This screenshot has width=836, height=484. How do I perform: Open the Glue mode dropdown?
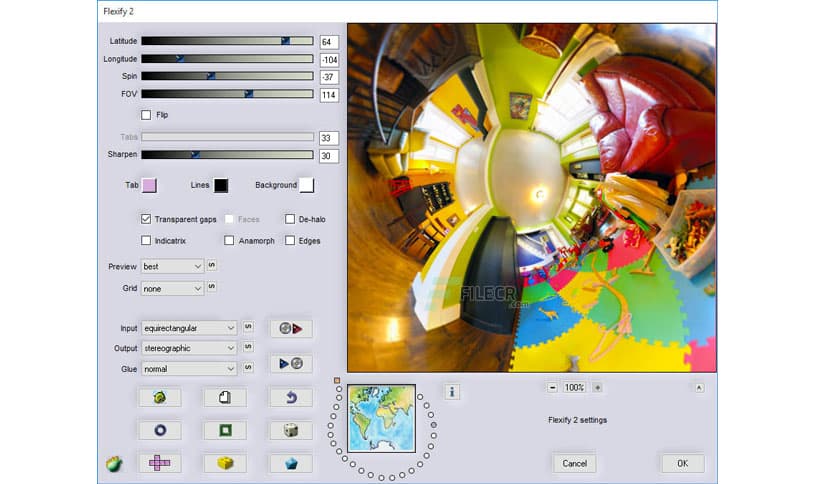pos(189,369)
